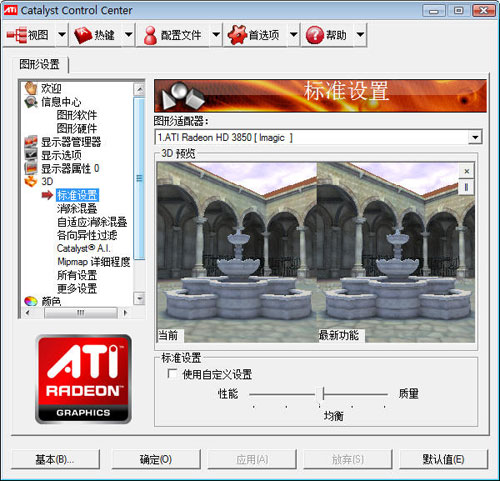Click the 帮助 (Help) question mark icon

click(x=314, y=35)
